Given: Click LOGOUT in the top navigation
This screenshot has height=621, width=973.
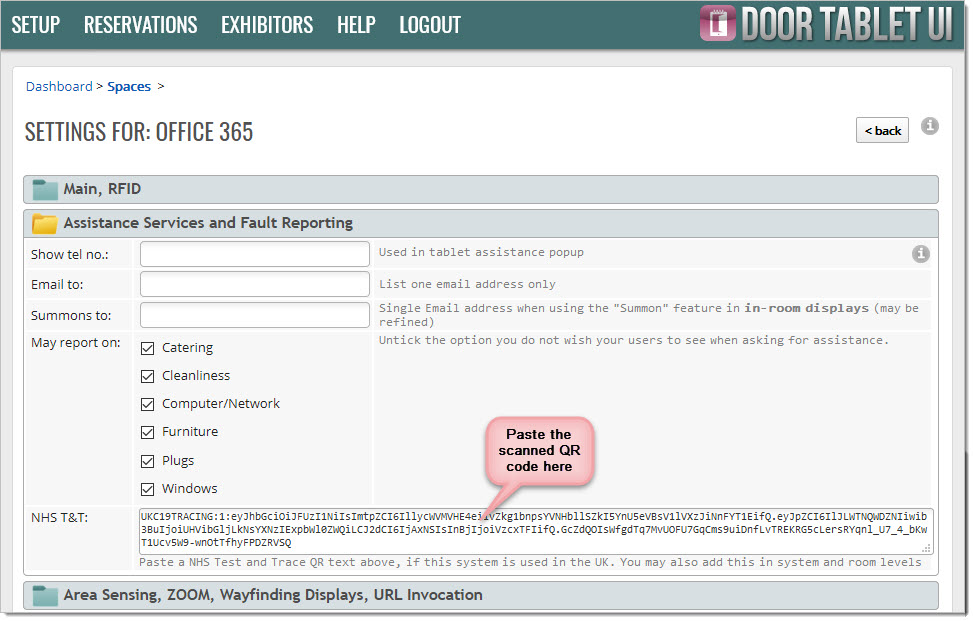Looking at the screenshot, I should pyautogui.click(x=429, y=25).
